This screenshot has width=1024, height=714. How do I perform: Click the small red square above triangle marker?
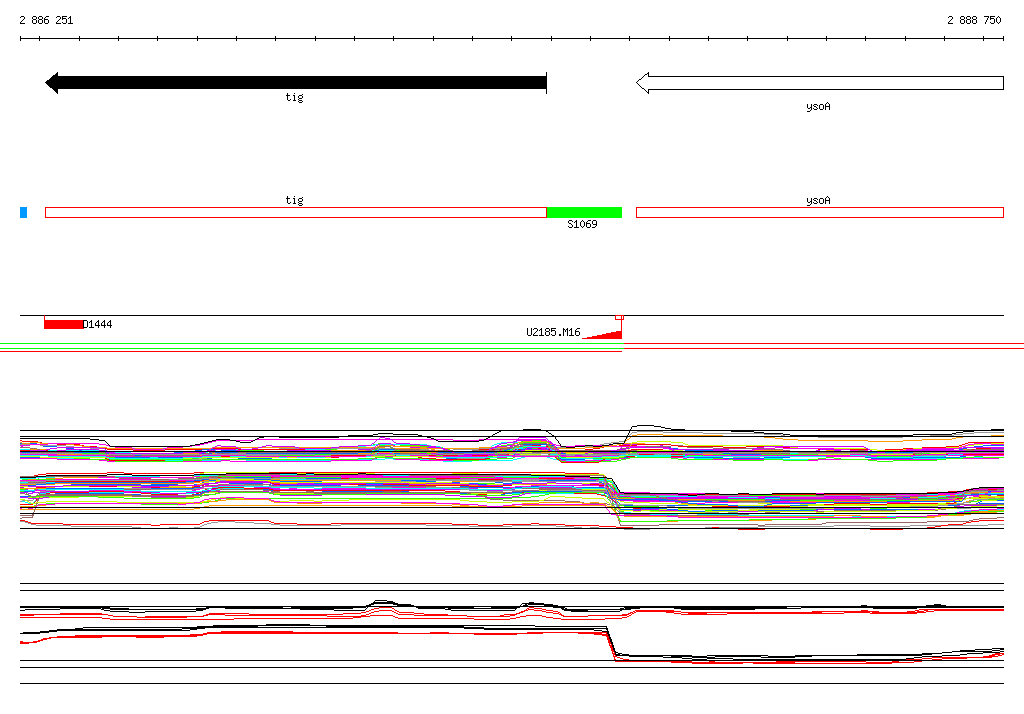coord(619,317)
